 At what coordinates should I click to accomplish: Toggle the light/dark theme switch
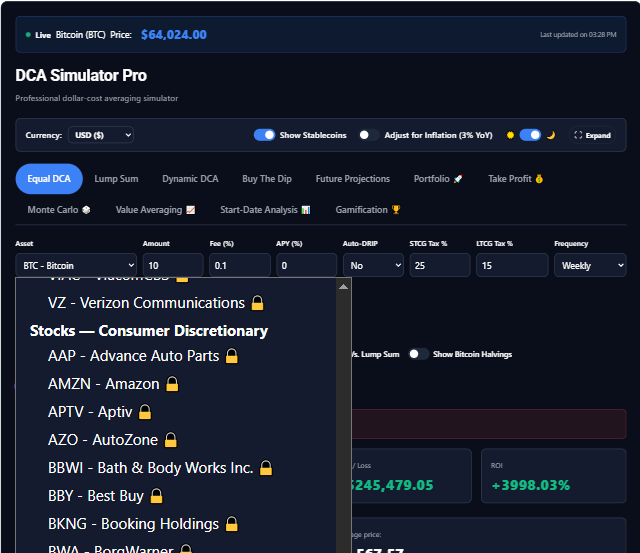(x=530, y=135)
